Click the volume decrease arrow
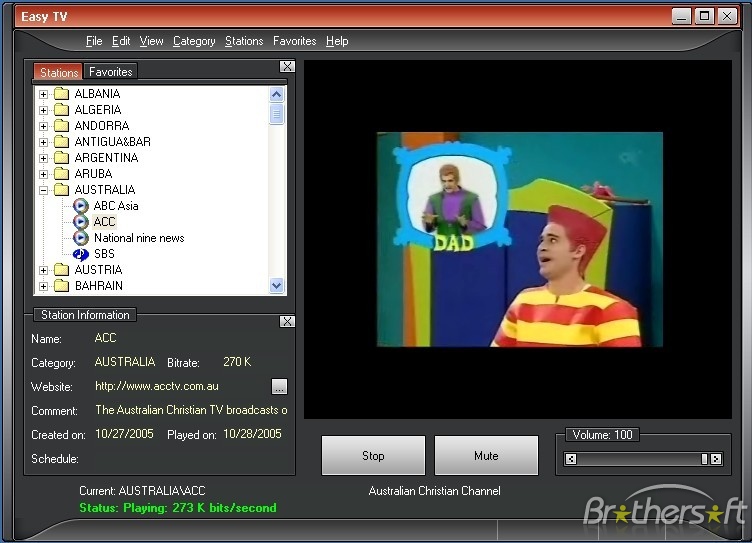Viewport: 752px width, 543px height. 571,459
